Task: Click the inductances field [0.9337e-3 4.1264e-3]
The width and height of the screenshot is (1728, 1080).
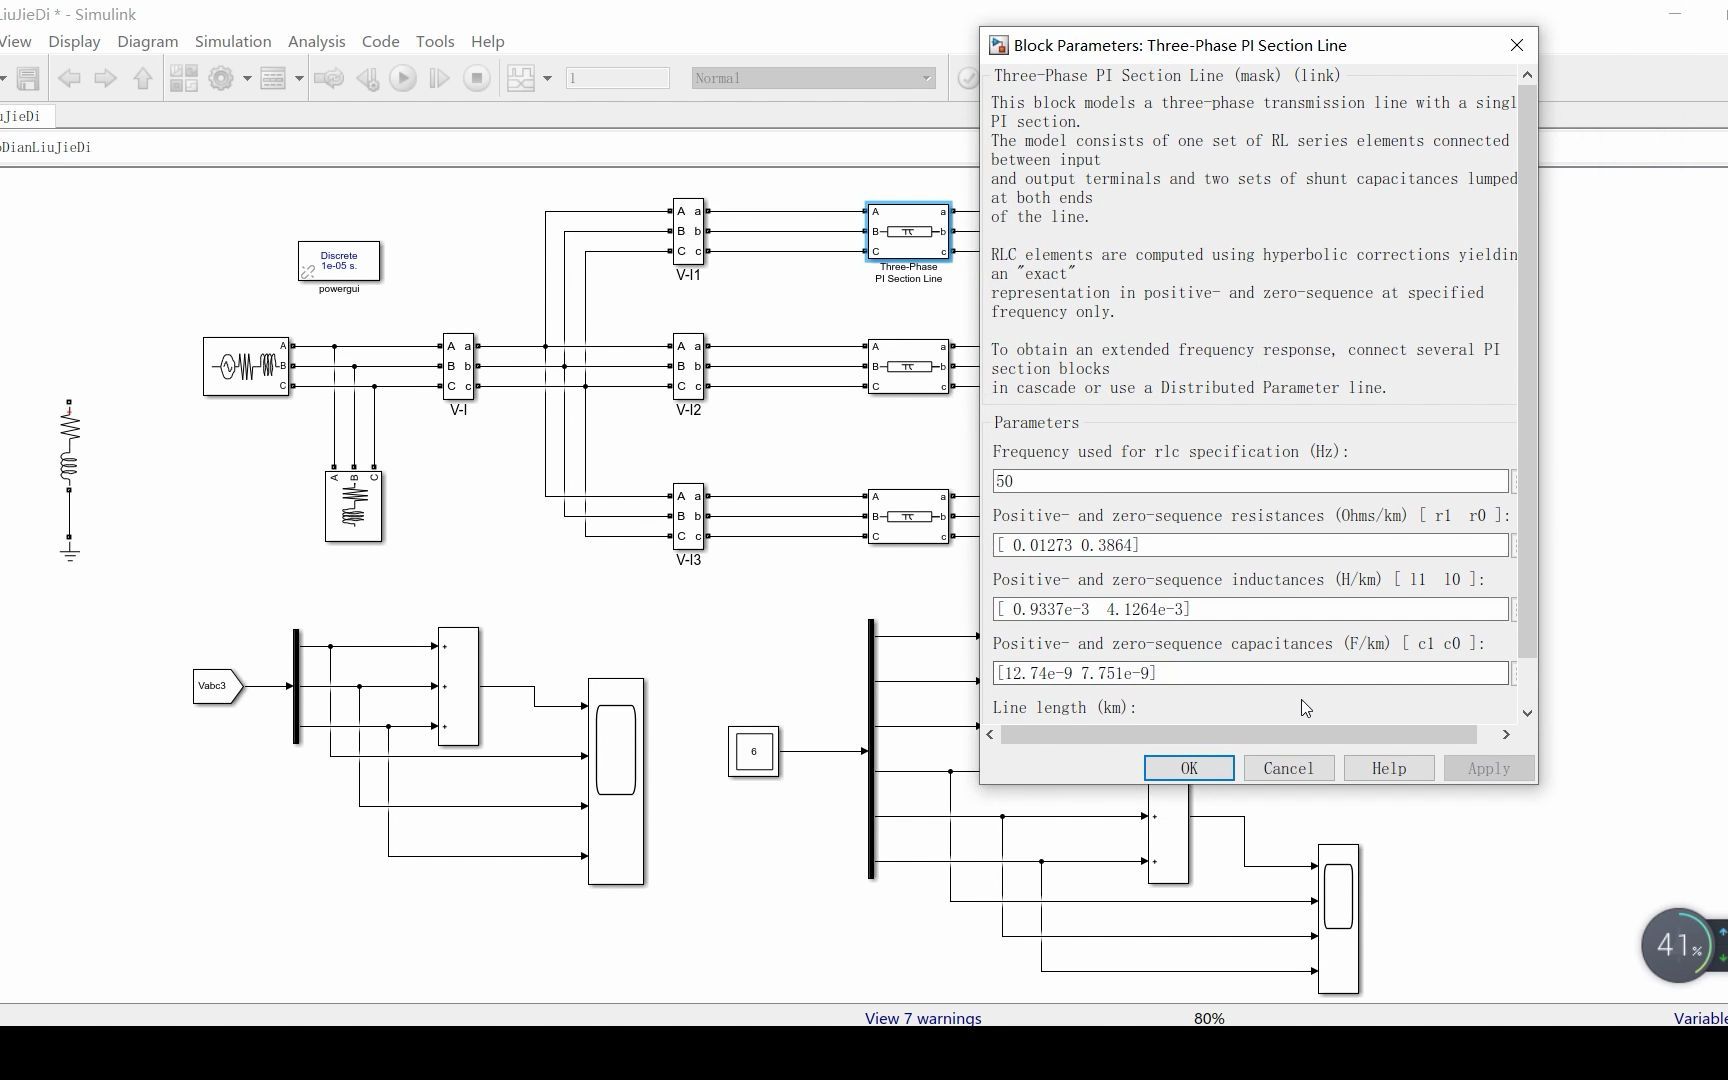Action: click(x=1250, y=609)
